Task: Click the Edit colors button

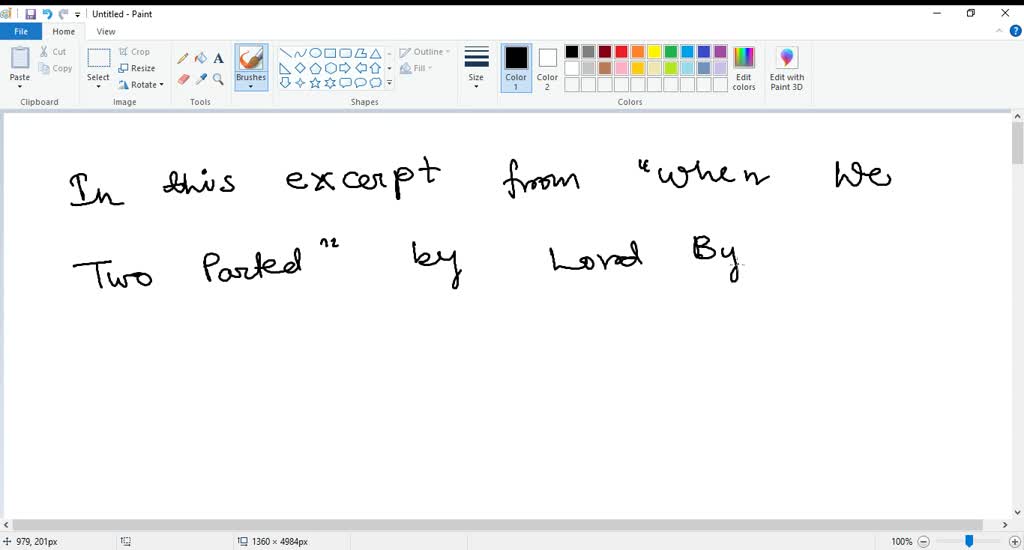Action: click(744, 69)
